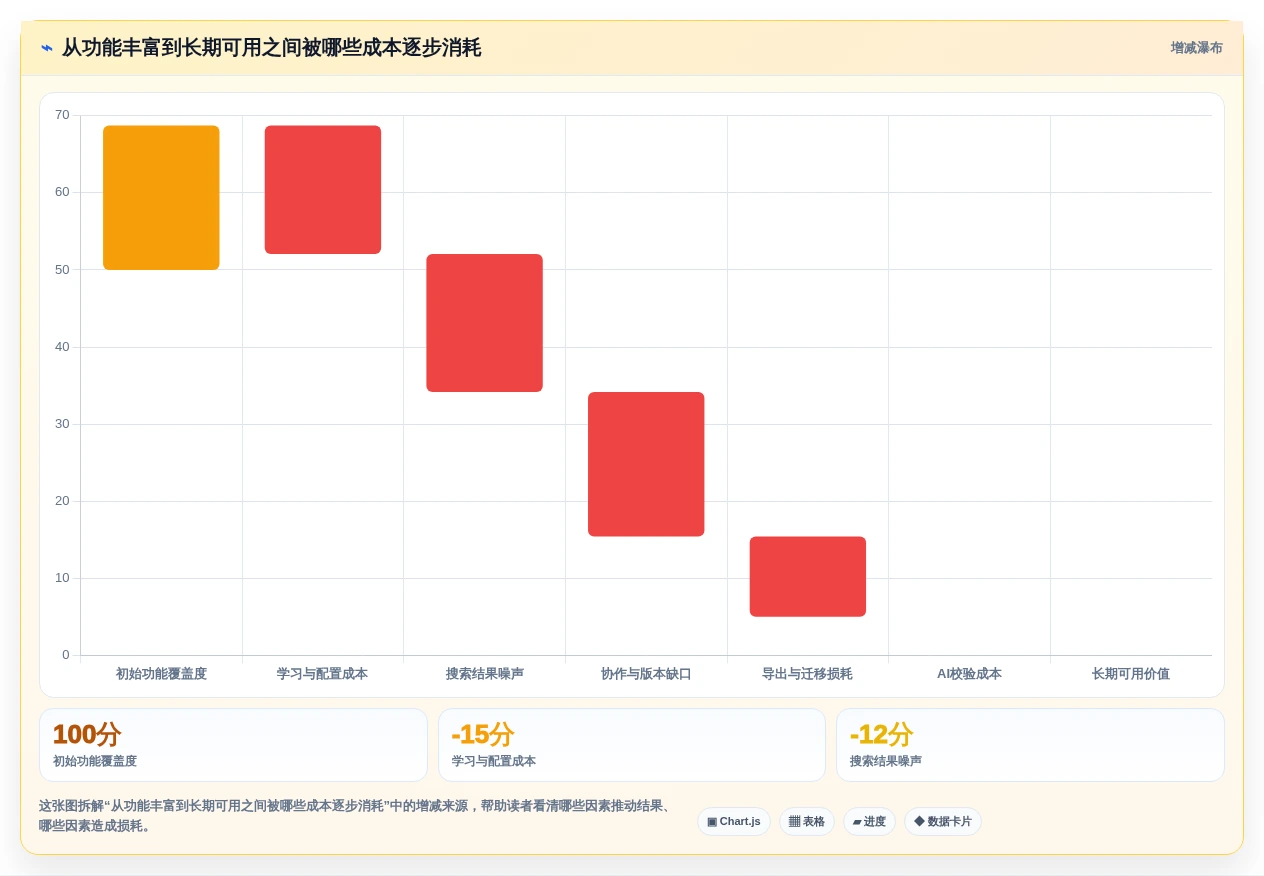This screenshot has width=1264, height=876.
Task: Click the 进度 tag chip
Action: click(x=869, y=822)
